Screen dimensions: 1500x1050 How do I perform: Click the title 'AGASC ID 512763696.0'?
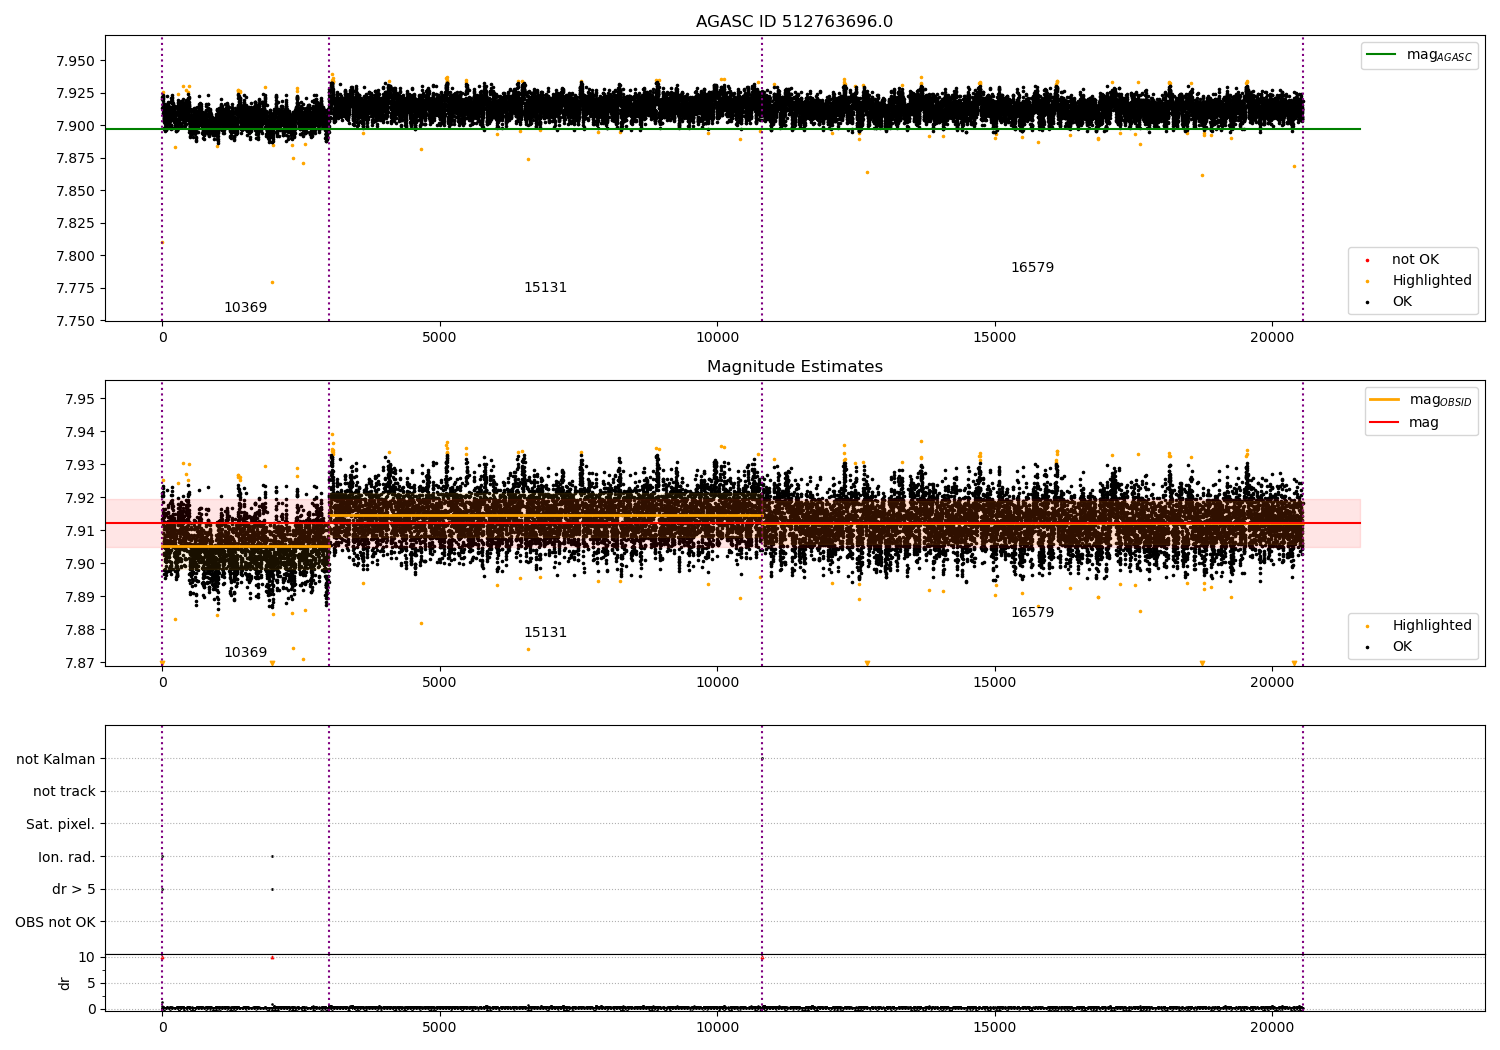[x=794, y=22]
